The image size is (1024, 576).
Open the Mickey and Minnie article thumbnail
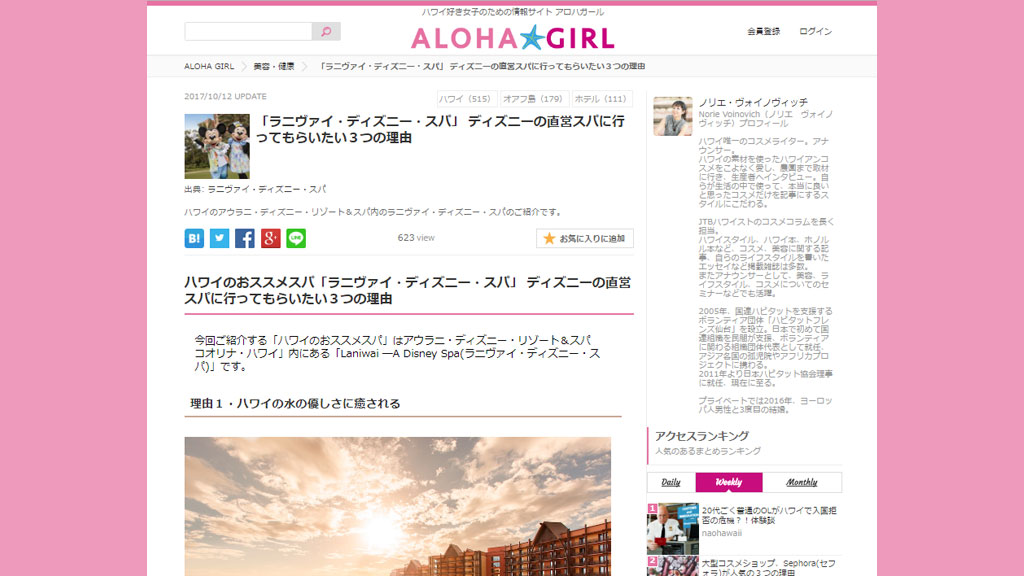coord(217,146)
